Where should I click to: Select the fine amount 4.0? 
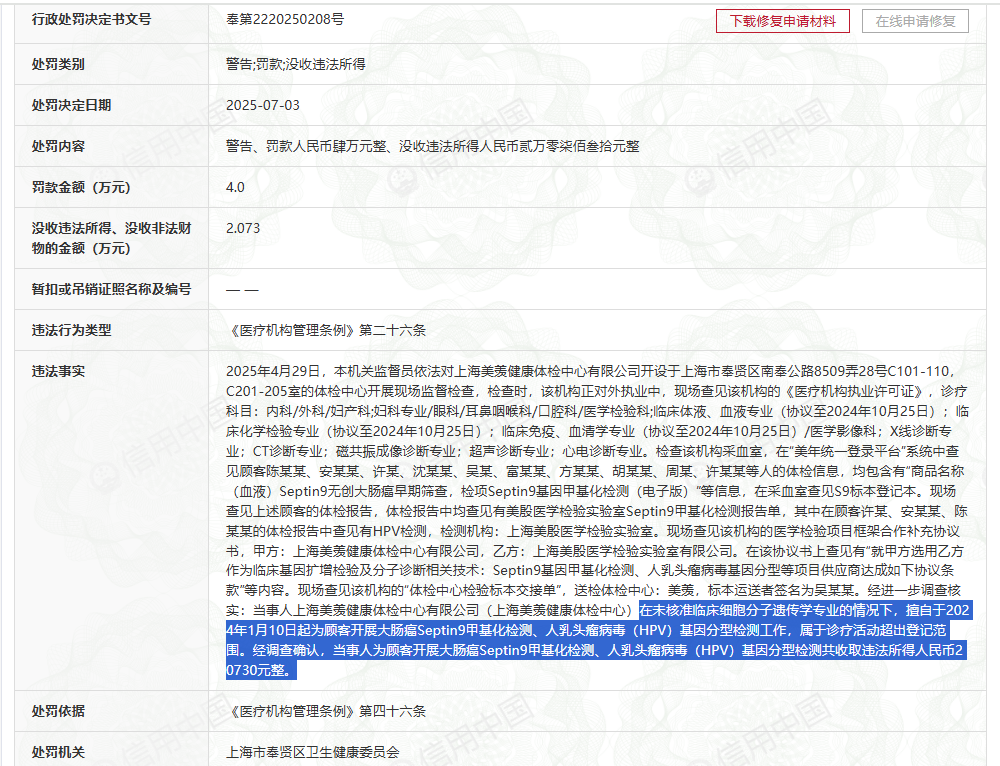(235, 187)
